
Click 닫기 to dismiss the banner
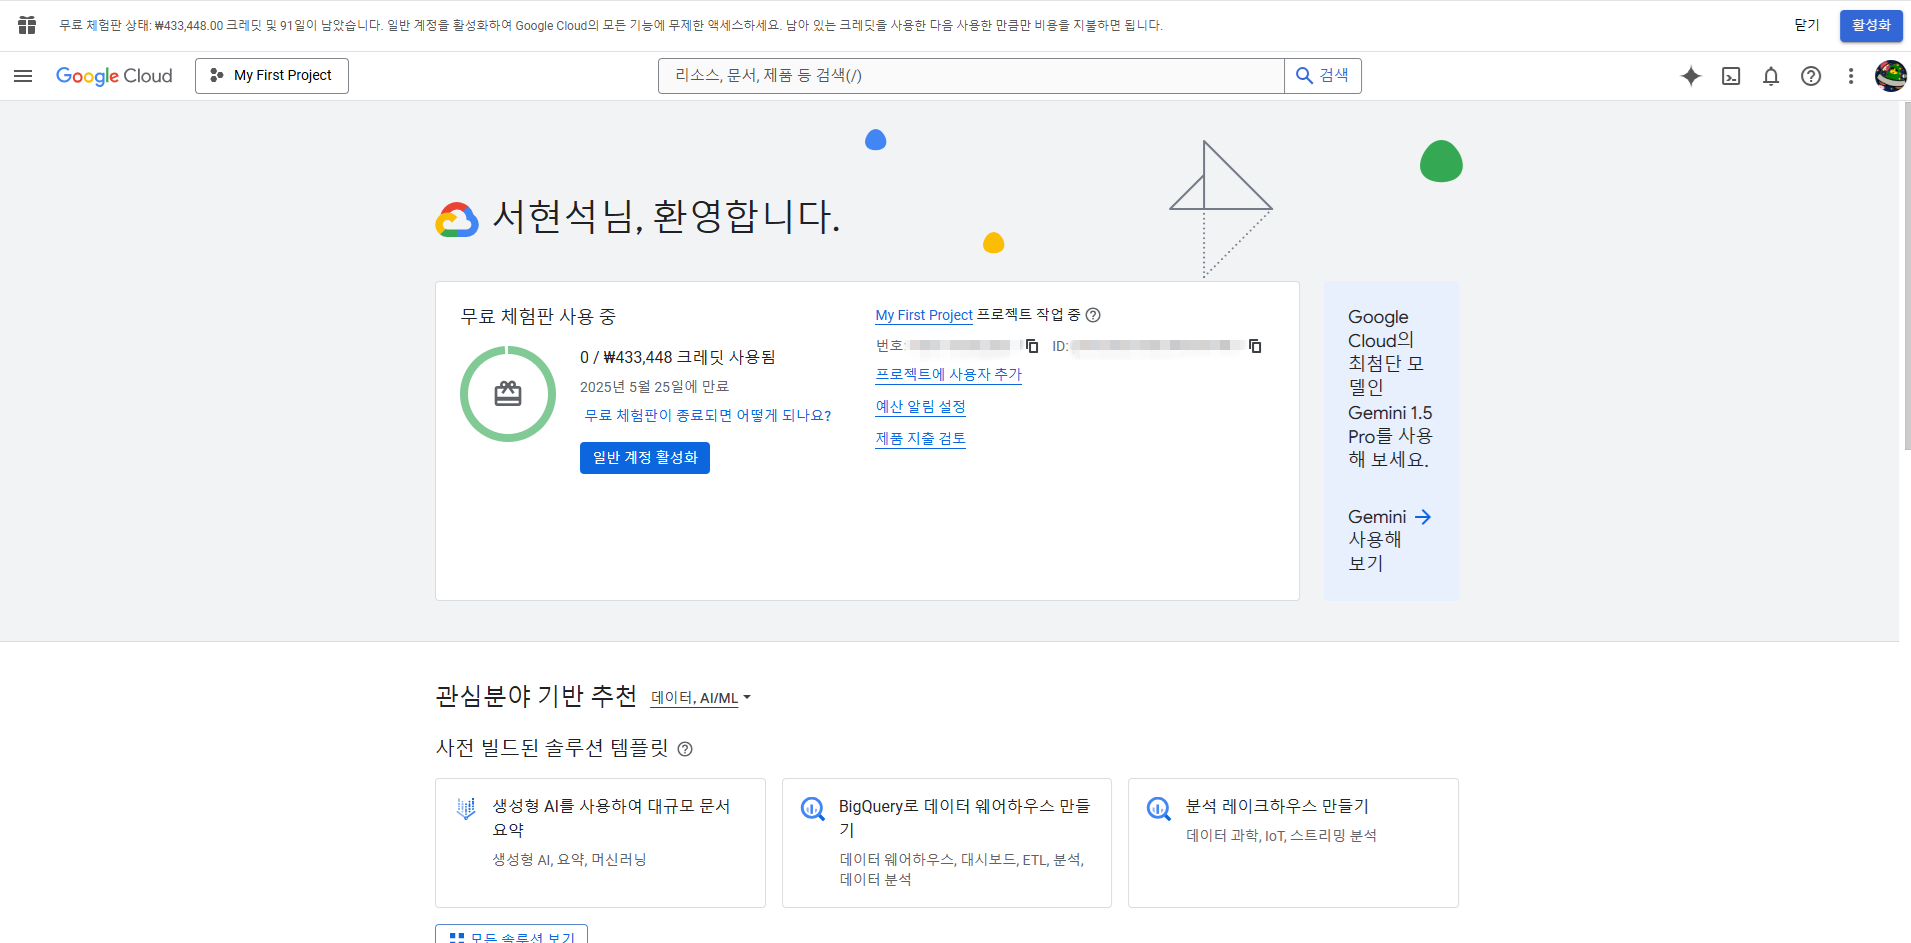tap(1807, 25)
